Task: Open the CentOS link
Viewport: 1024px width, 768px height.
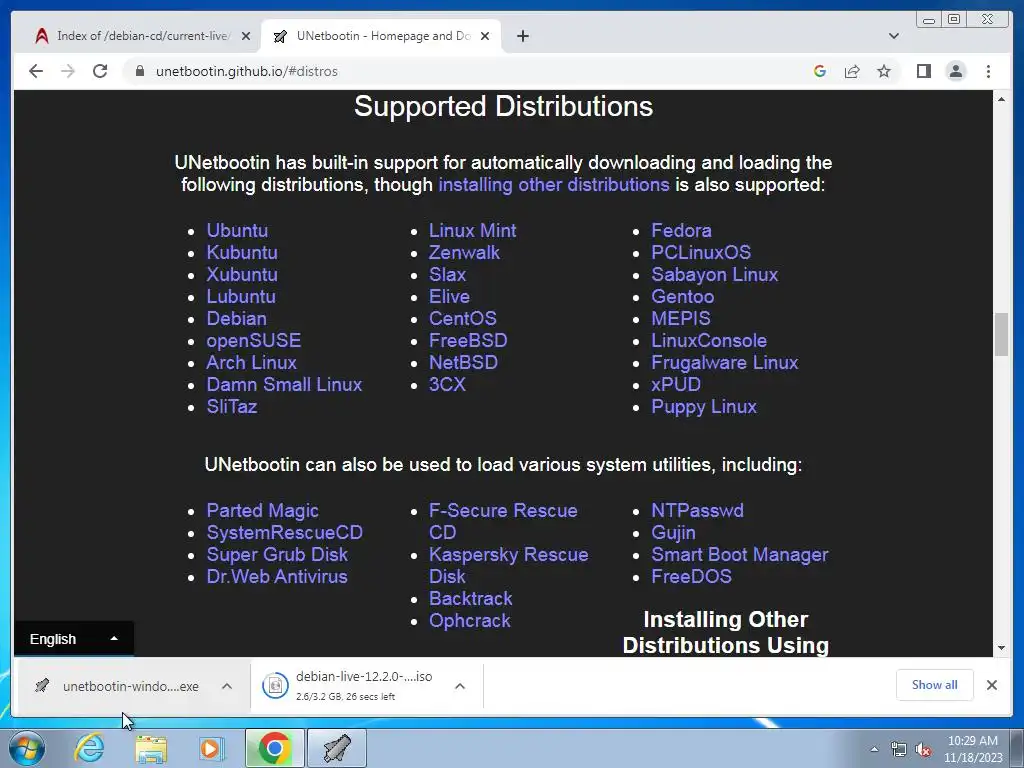Action: (462, 319)
